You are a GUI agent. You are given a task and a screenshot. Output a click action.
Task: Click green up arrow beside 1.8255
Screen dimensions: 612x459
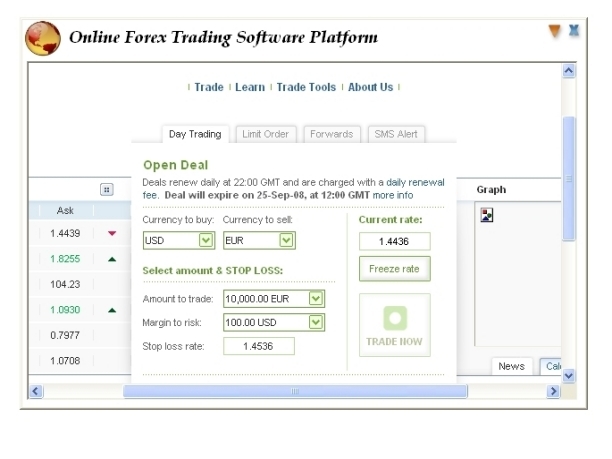click(x=112, y=259)
